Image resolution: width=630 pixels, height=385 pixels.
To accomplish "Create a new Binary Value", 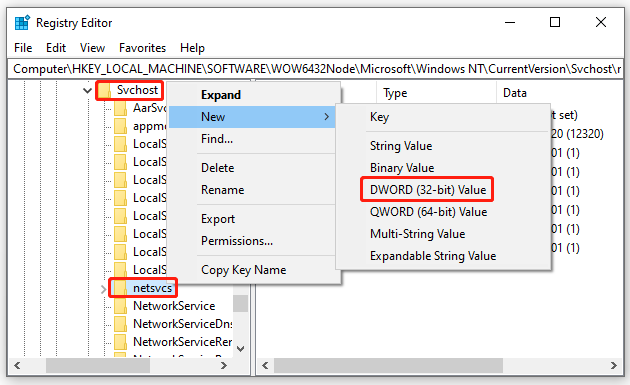I will point(443,168).
